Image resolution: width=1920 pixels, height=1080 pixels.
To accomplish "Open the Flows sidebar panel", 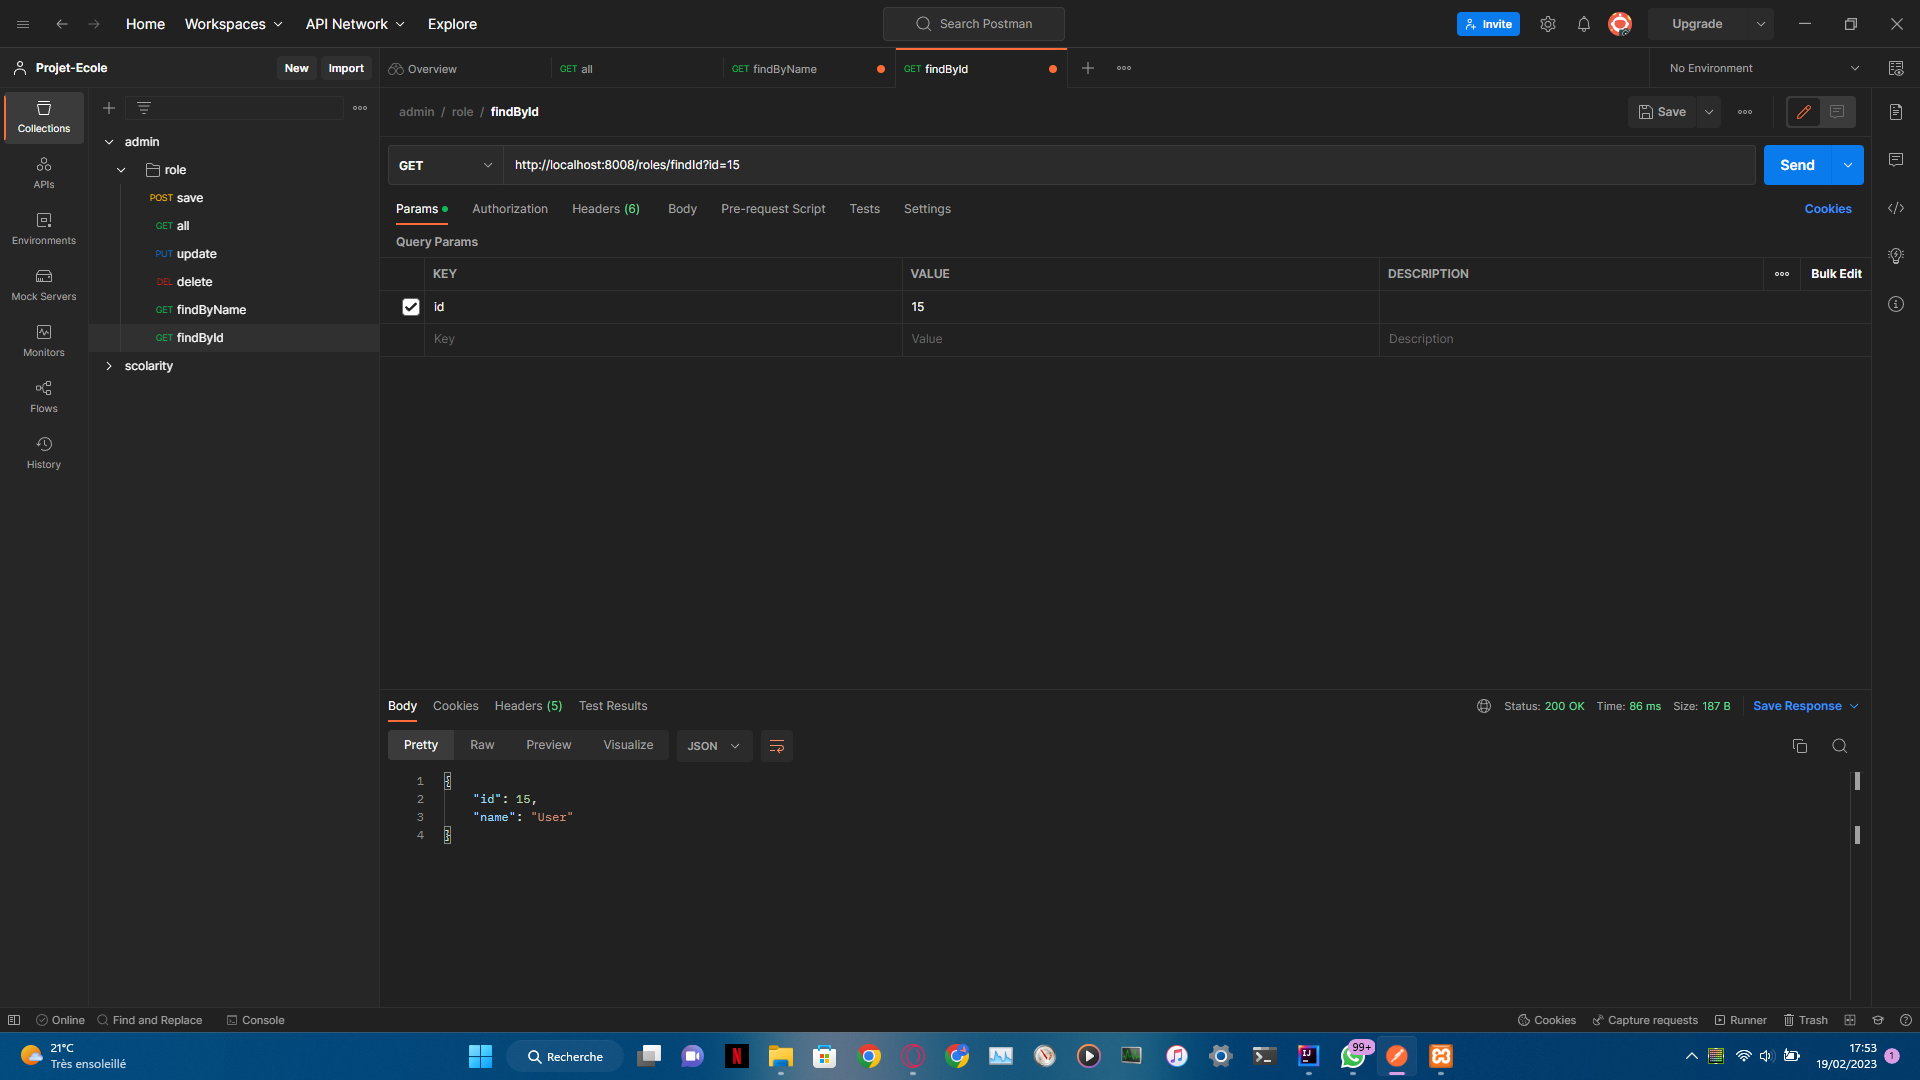I will click(x=44, y=397).
